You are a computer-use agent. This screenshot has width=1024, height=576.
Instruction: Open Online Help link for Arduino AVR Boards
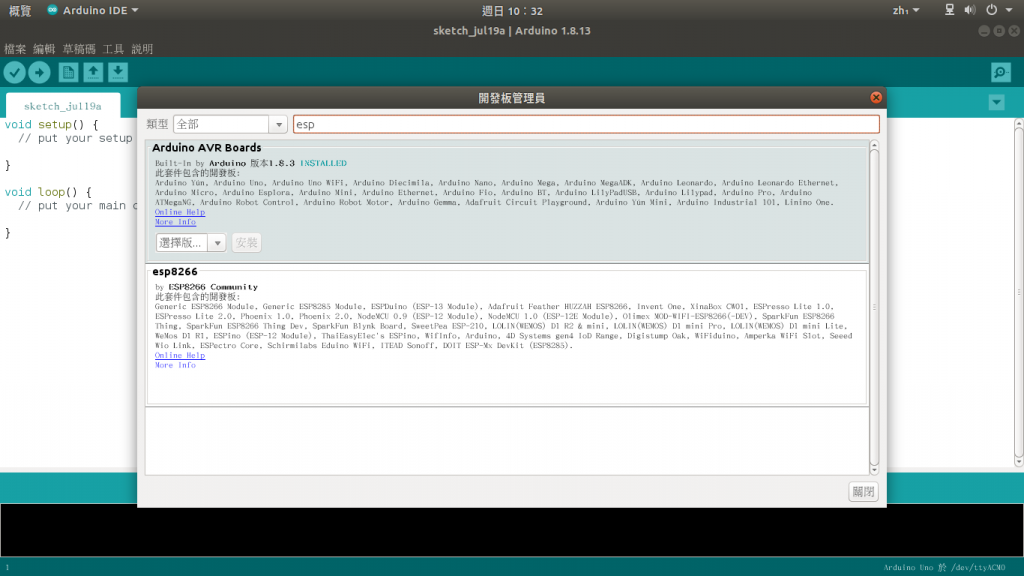180,212
